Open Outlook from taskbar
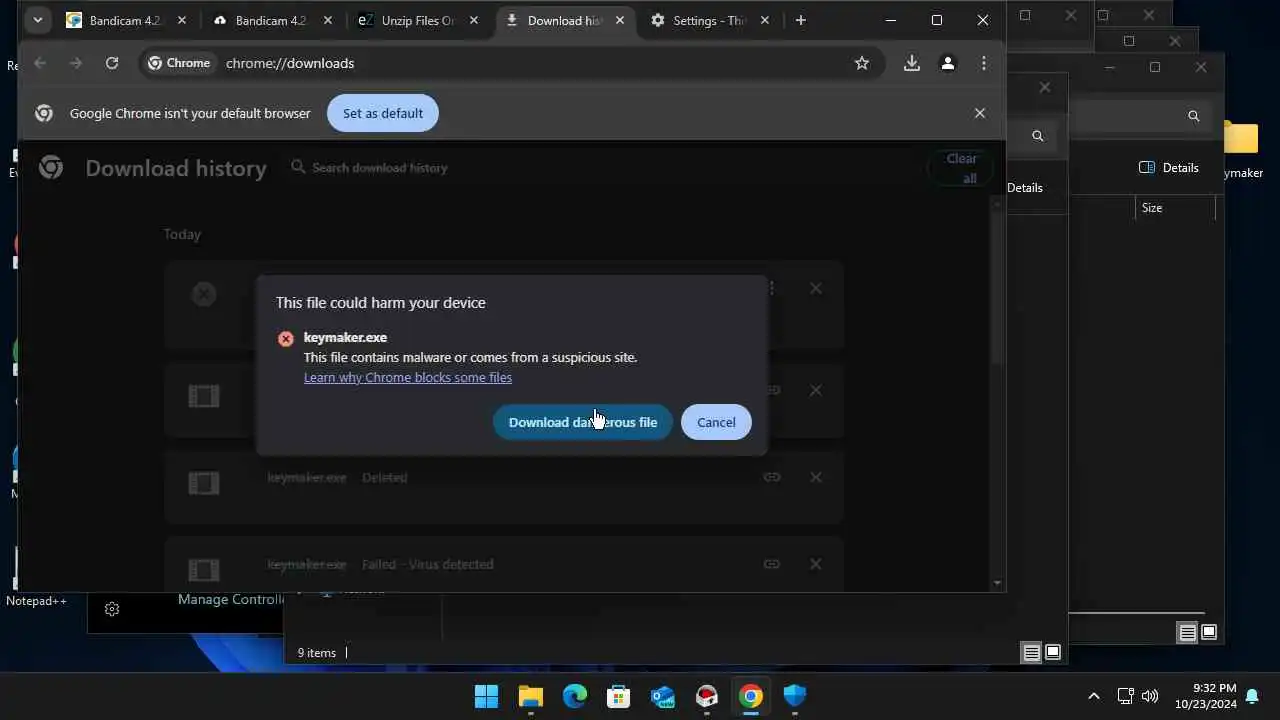The width and height of the screenshot is (1280, 720). 663,696
